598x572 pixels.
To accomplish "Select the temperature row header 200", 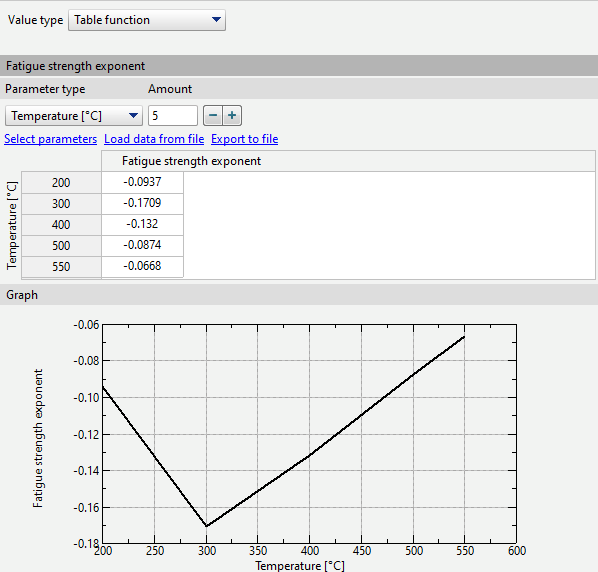I will 61,182.
